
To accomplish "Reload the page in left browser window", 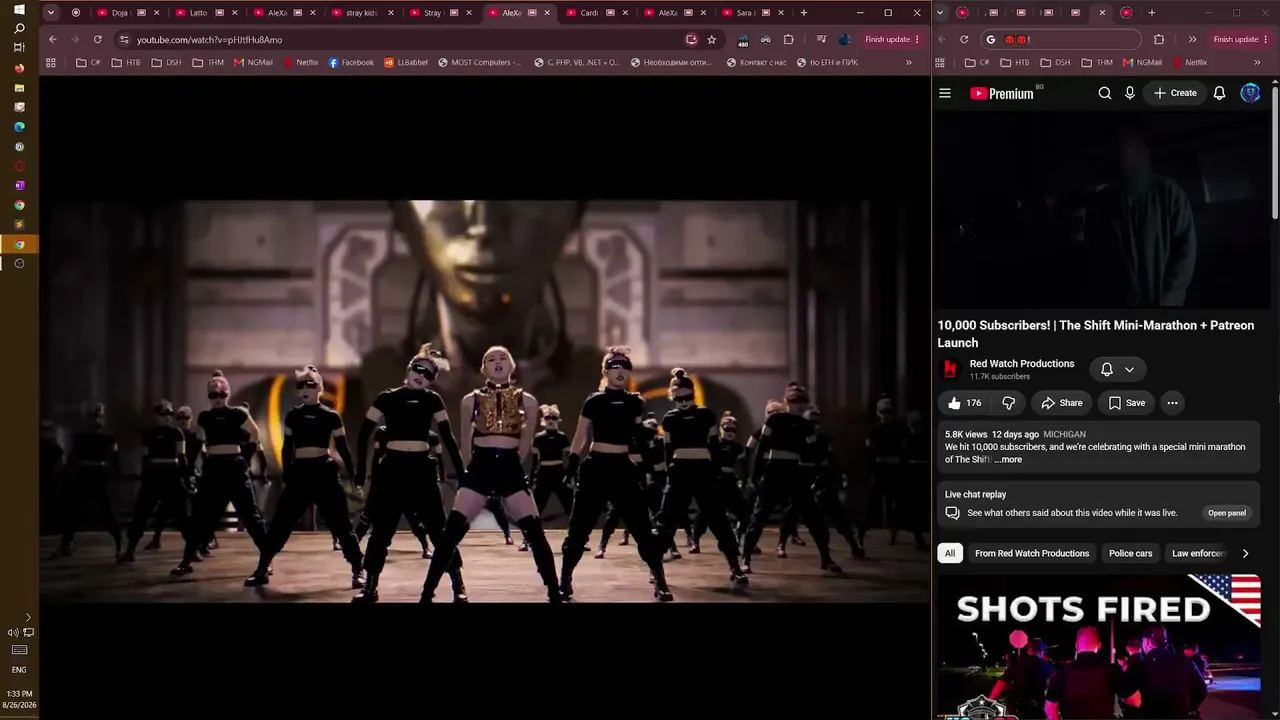I will 97,39.
